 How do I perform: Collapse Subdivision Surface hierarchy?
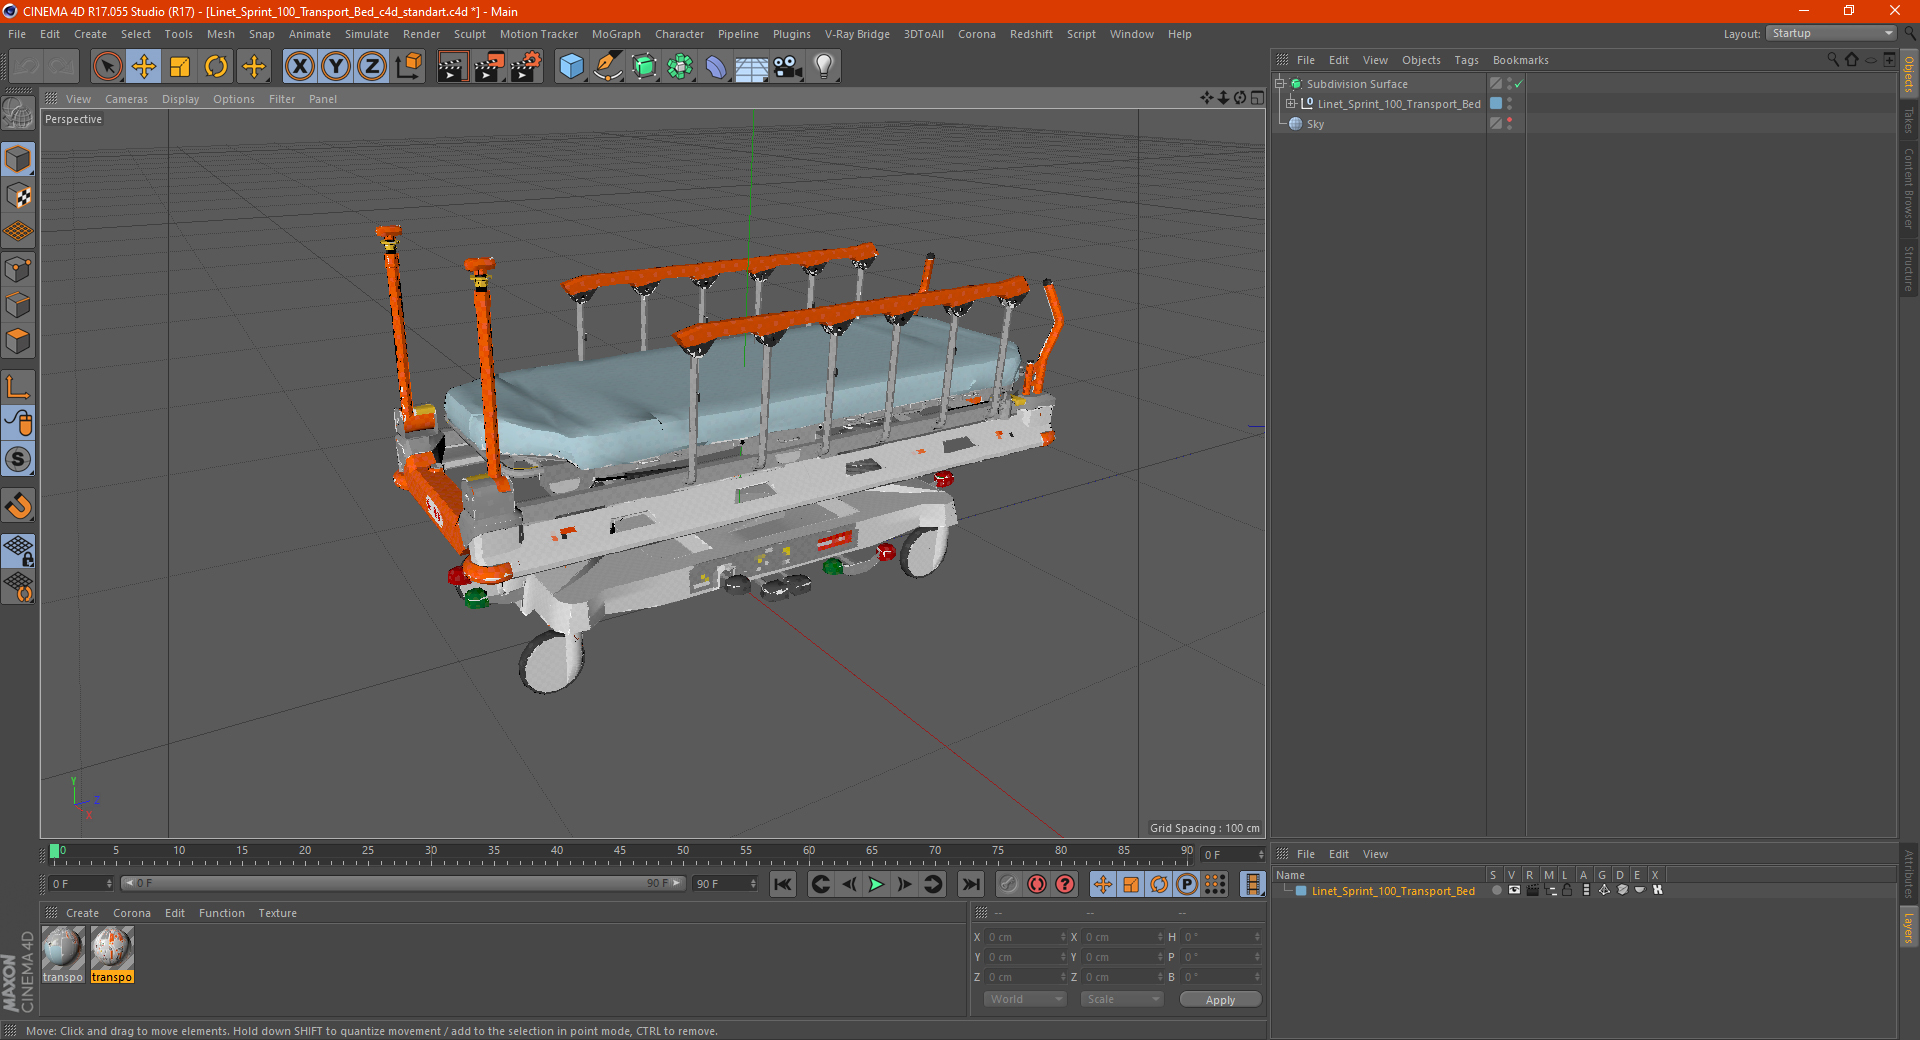[x=1279, y=84]
